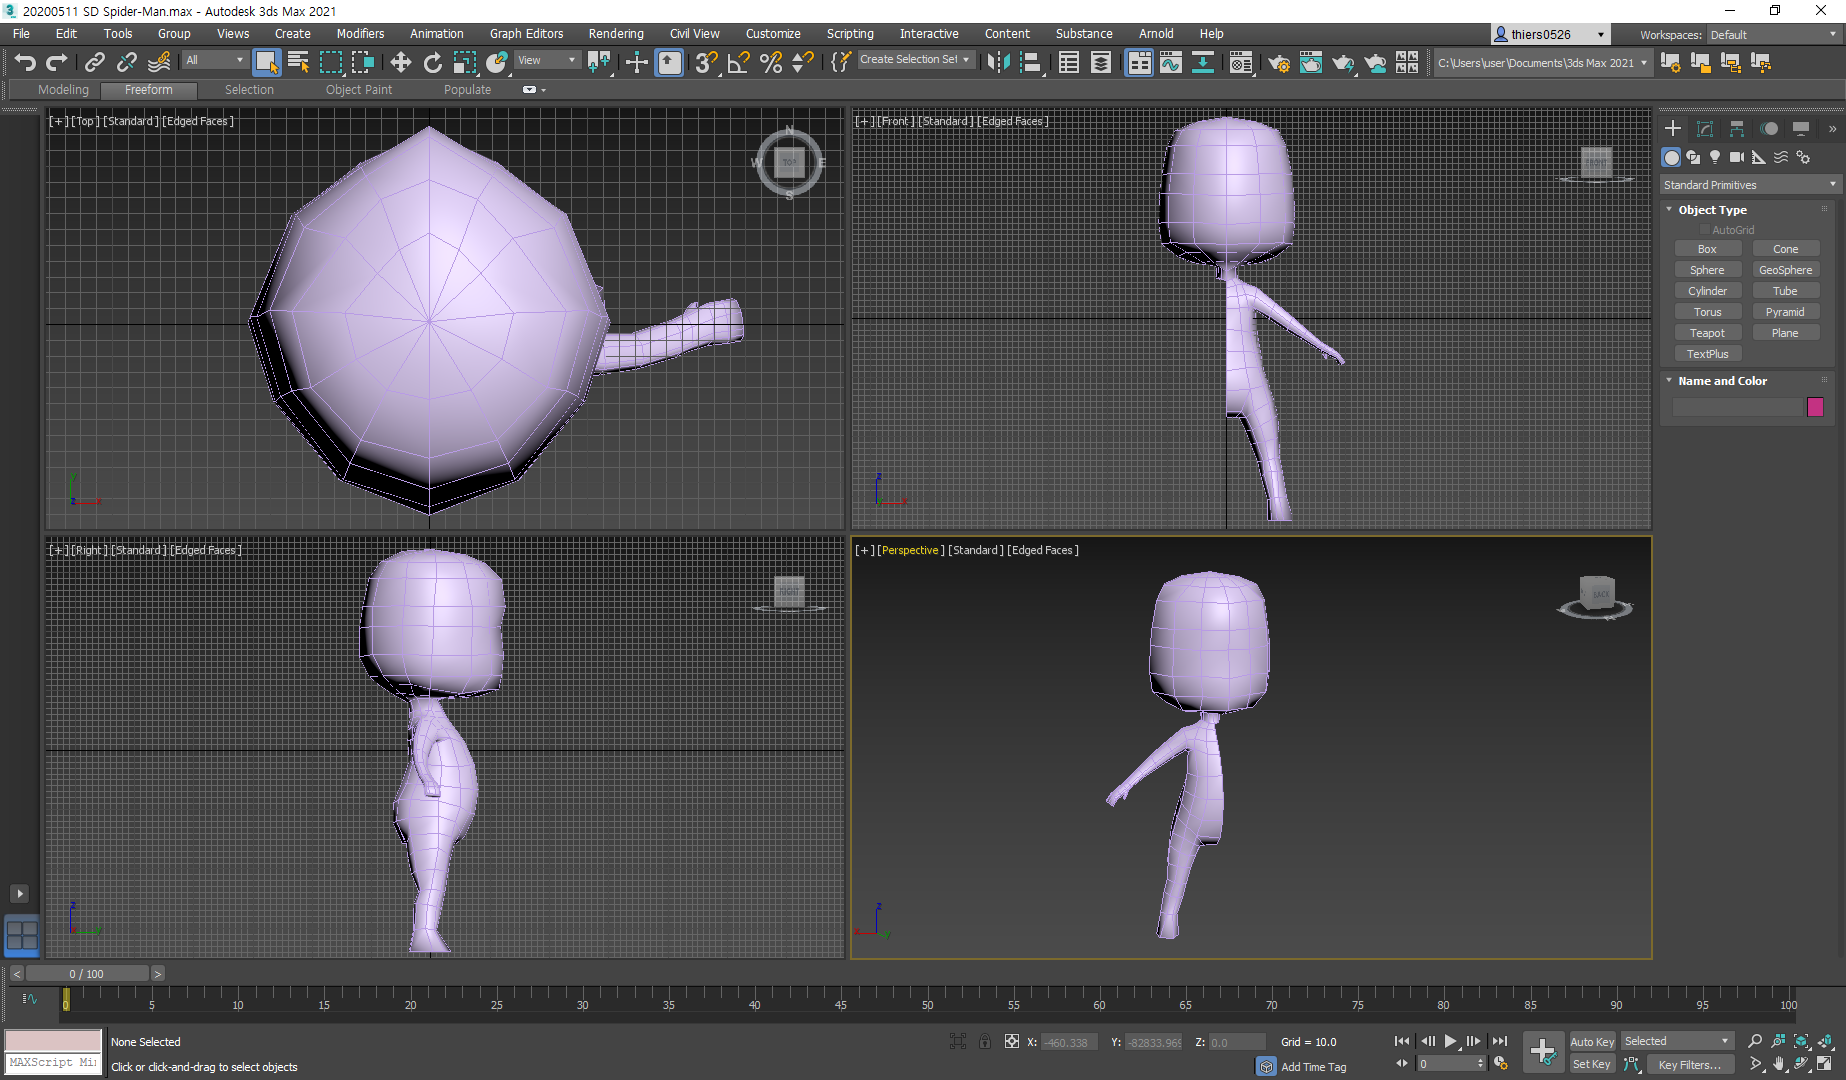The image size is (1846, 1080).
Task: Create a Box primitive
Action: [1707, 249]
